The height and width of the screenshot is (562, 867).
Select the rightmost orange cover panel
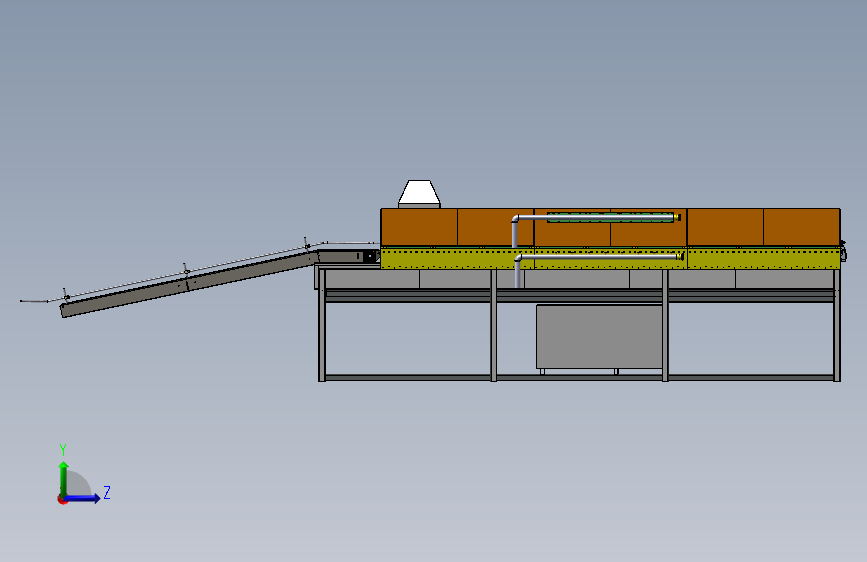(802, 227)
